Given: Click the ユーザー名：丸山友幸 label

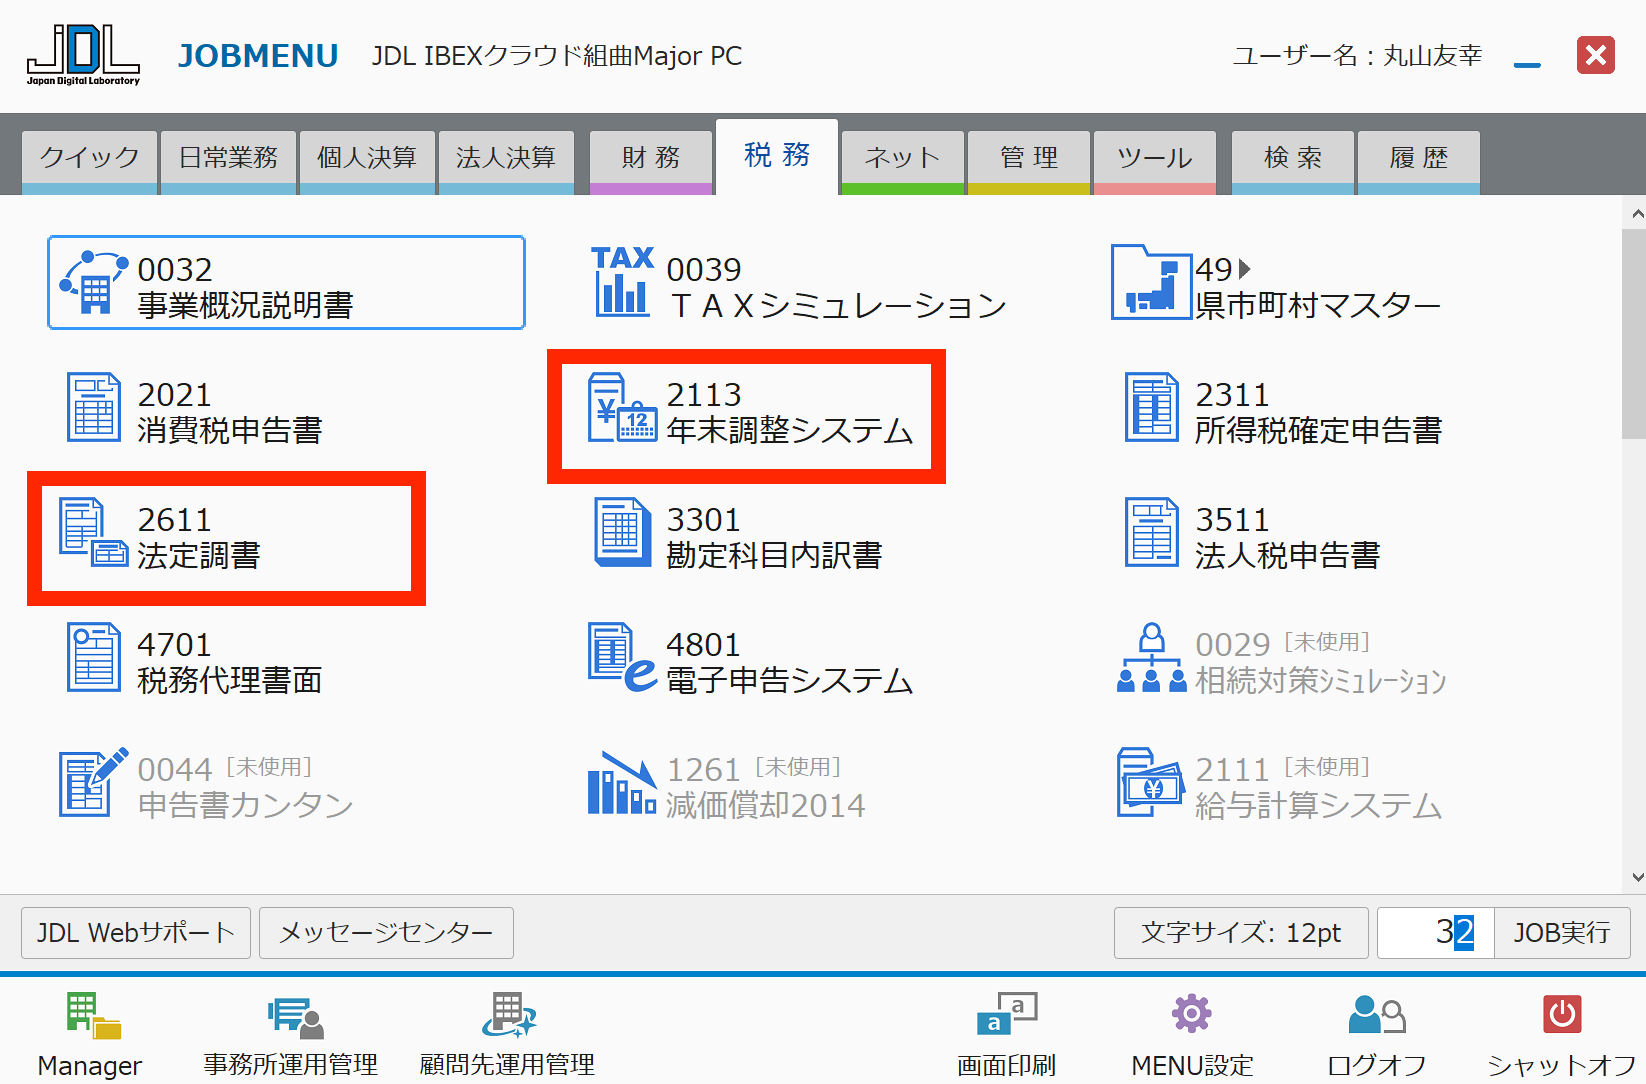Looking at the screenshot, I should coord(1357,56).
